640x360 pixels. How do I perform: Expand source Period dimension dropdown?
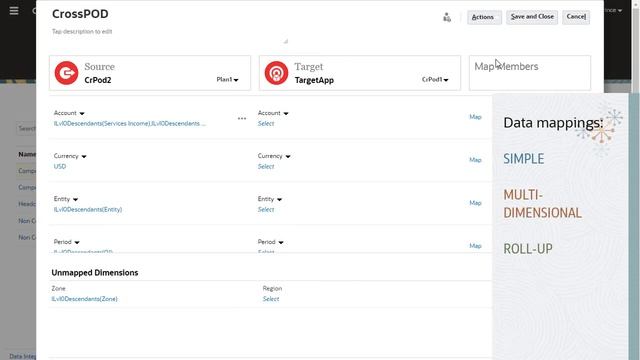click(x=77, y=242)
